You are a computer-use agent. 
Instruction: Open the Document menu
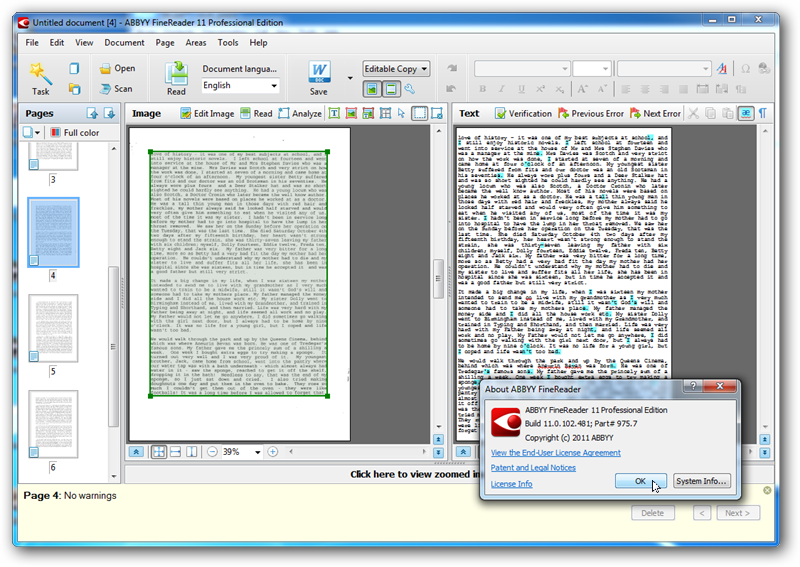(x=124, y=43)
